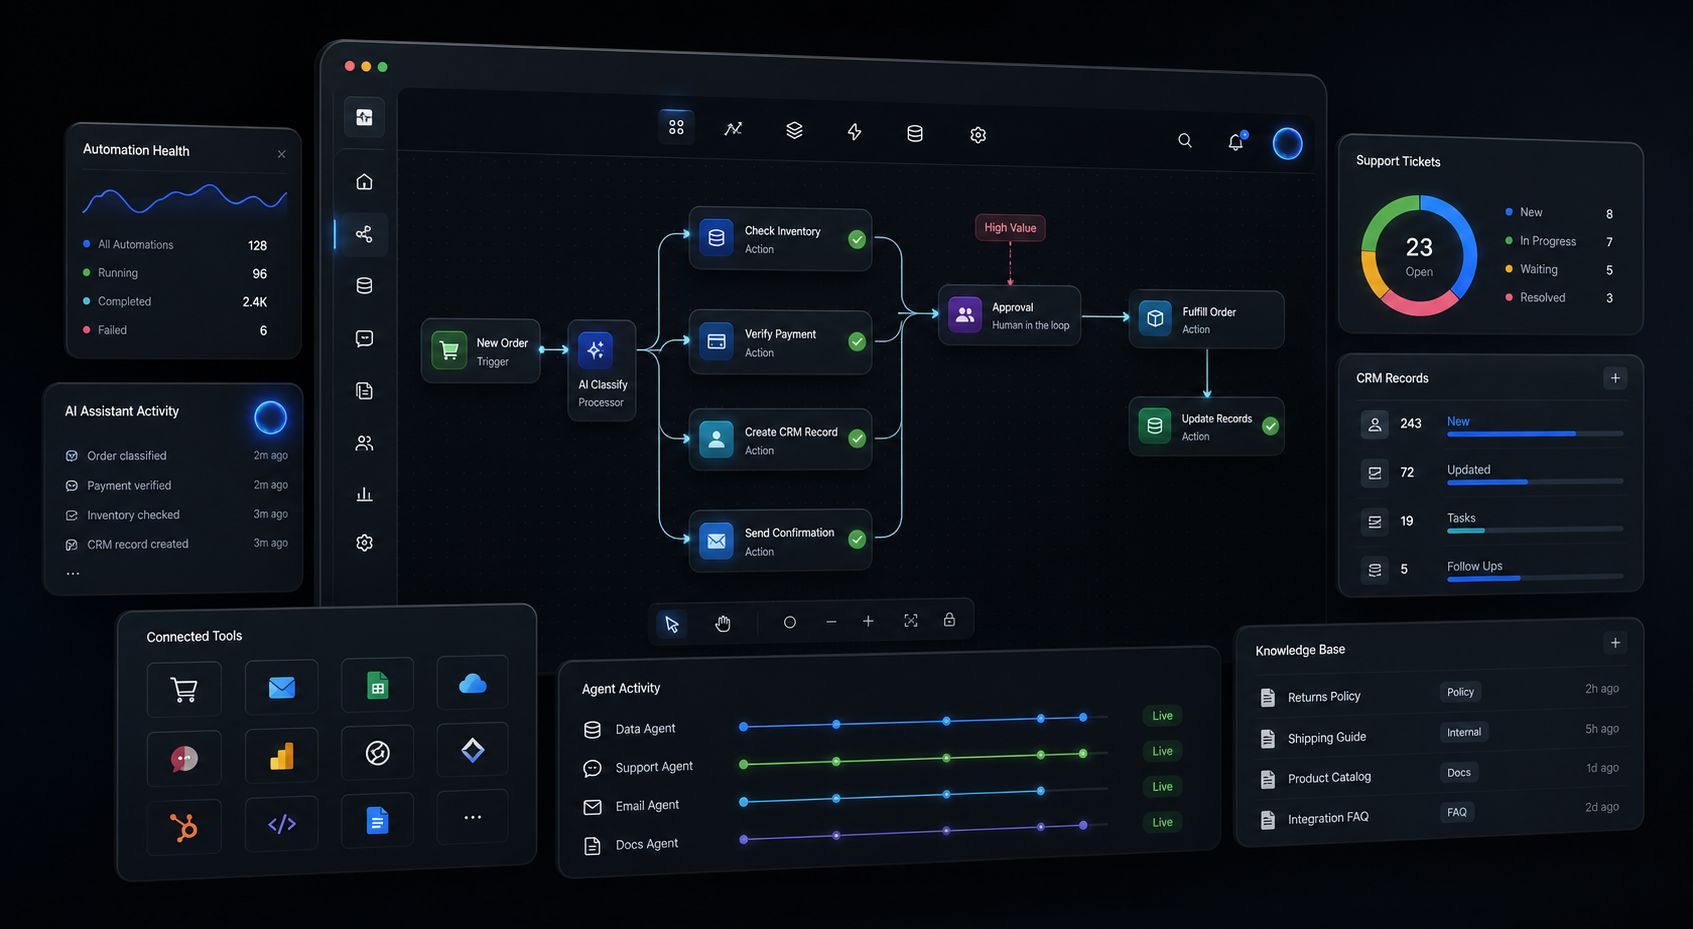Click the High Value condition tag
Image resolution: width=1693 pixels, height=929 pixels.
[x=1010, y=228]
